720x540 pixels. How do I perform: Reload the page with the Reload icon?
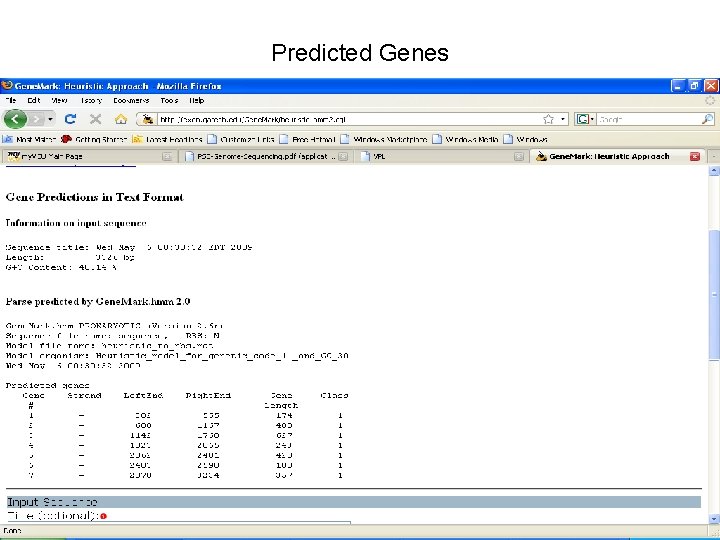[x=70, y=119]
